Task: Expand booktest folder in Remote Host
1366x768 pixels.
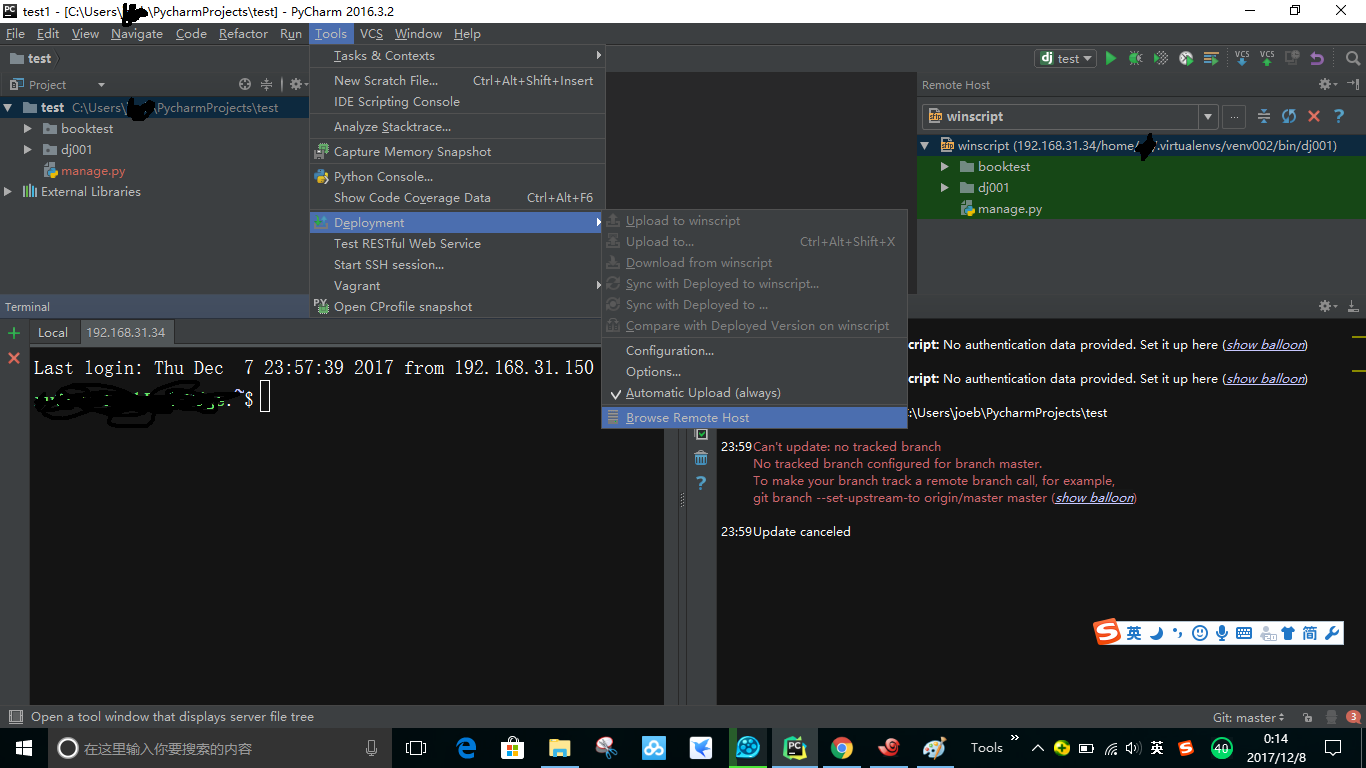Action: 945,167
